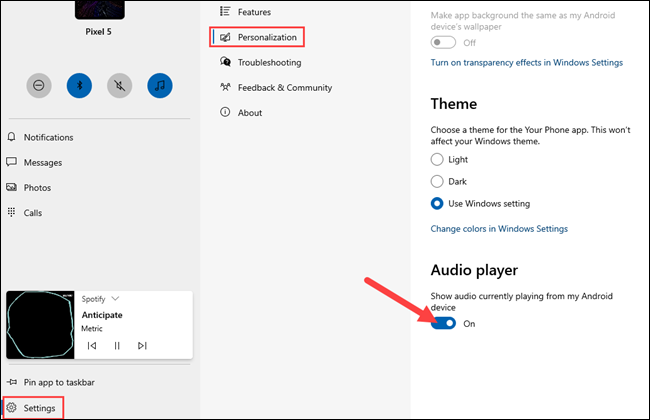
Task: Click the album art thumbnail
Action: [x=40, y=326]
